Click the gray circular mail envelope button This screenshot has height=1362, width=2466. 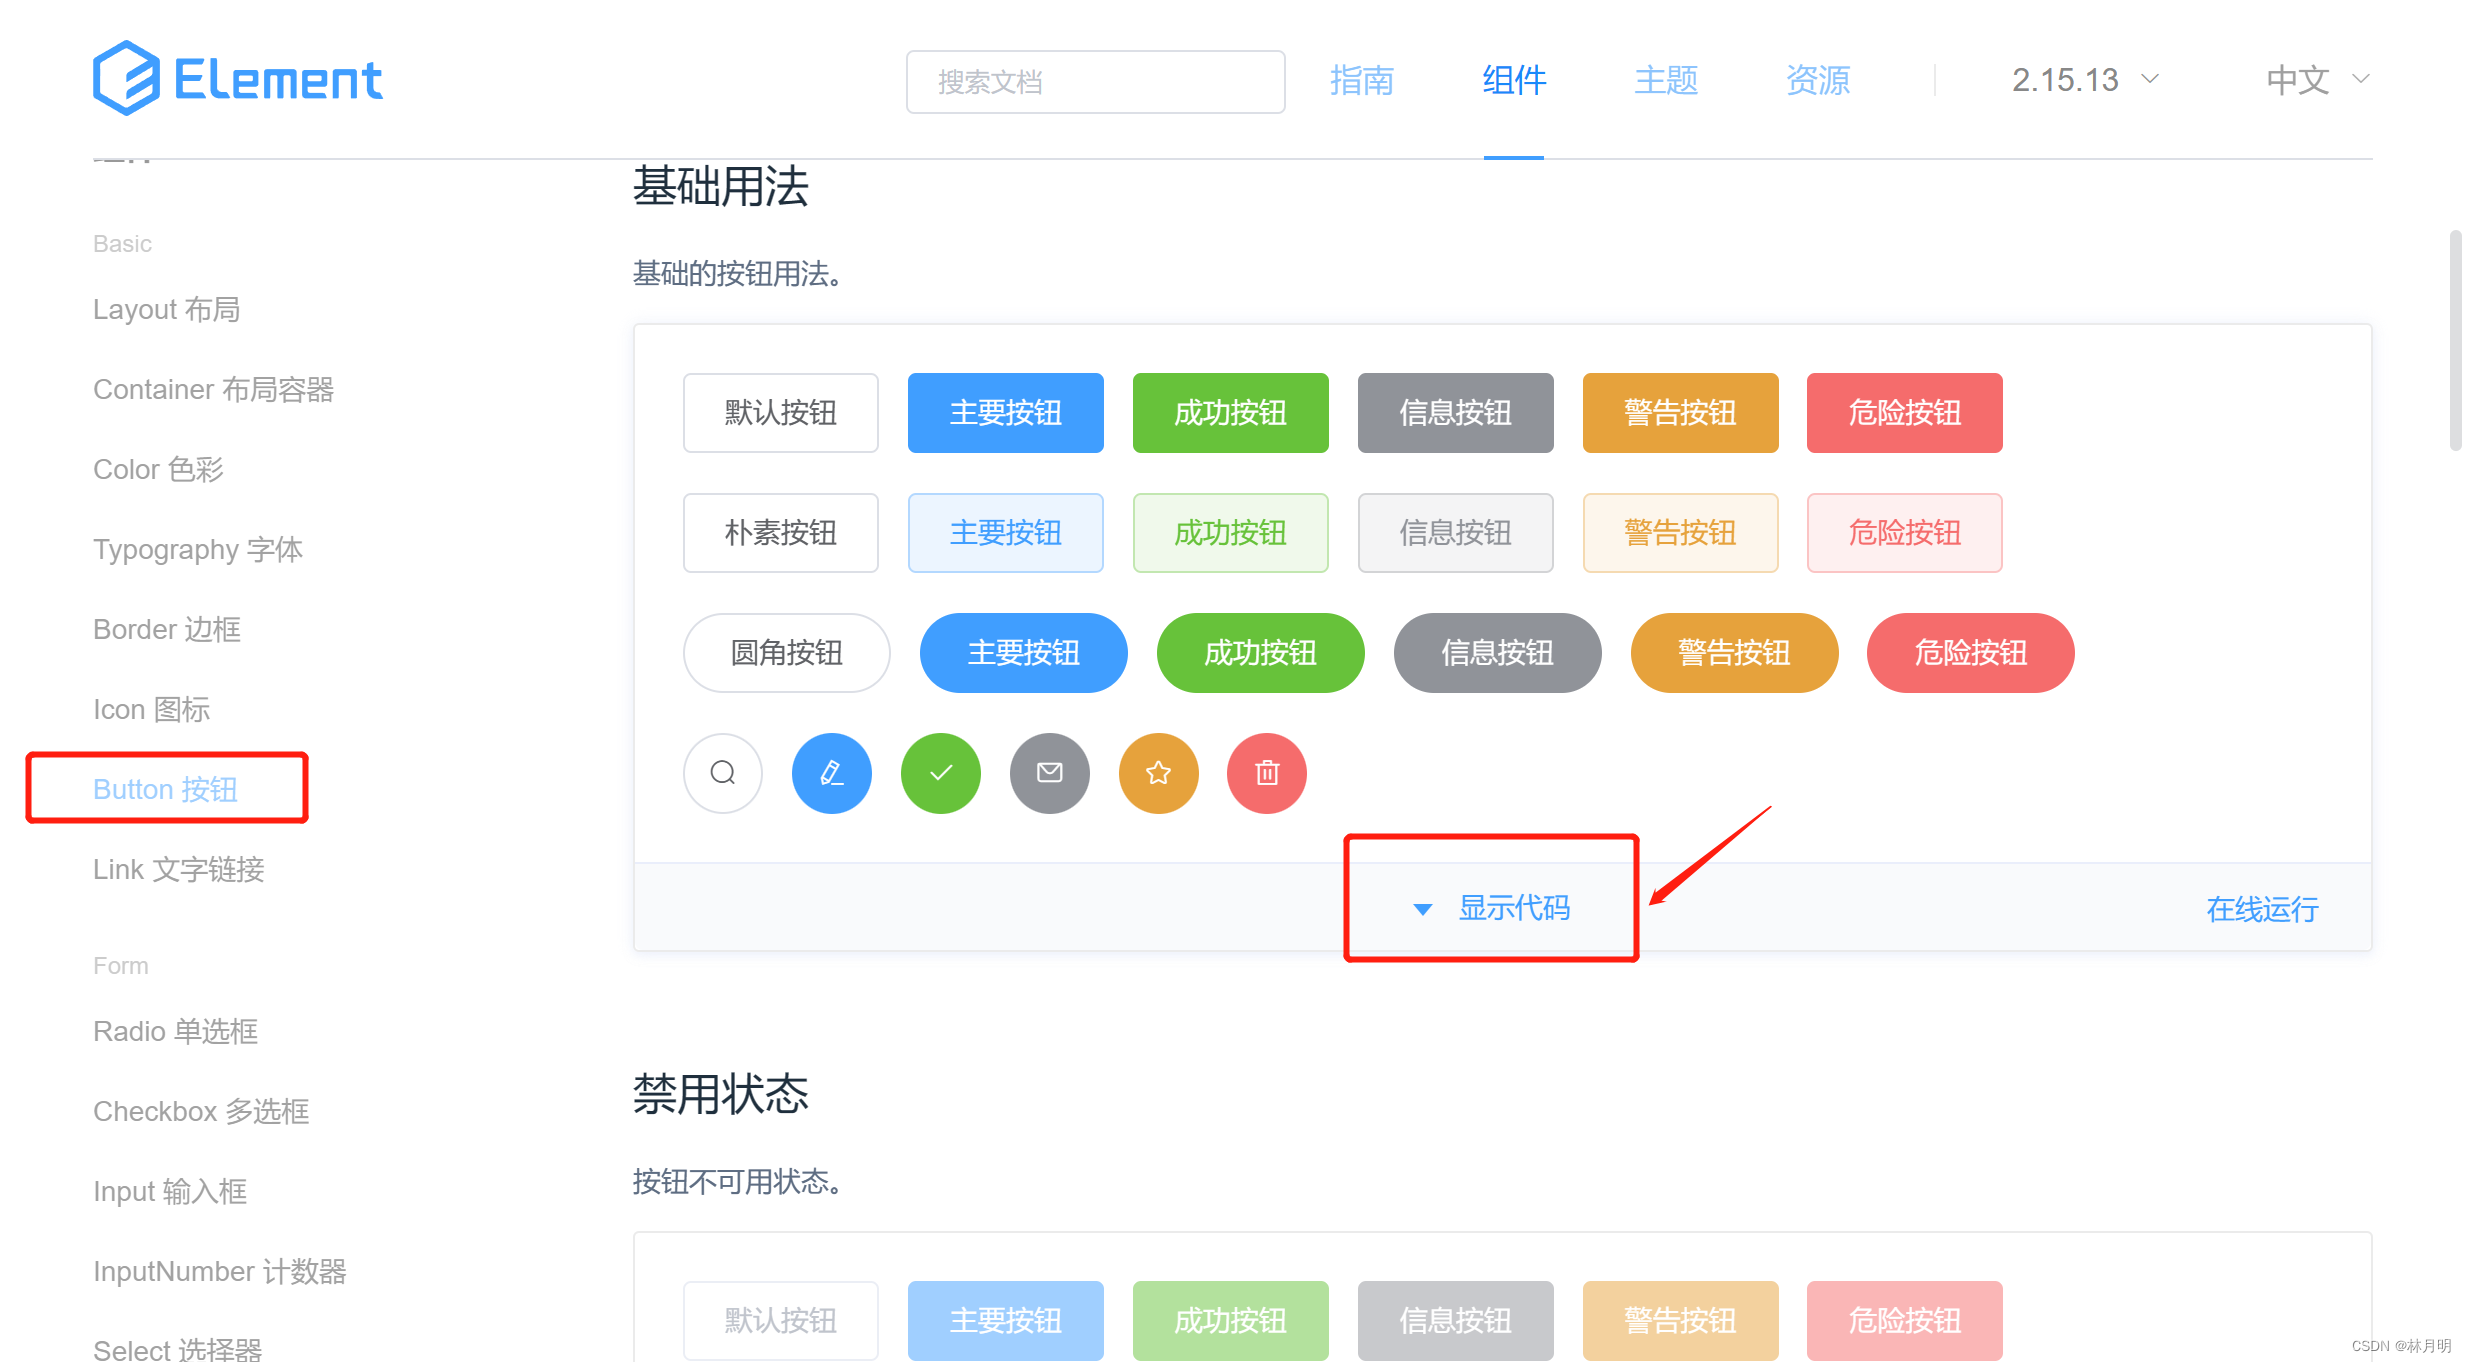point(1049,773)
